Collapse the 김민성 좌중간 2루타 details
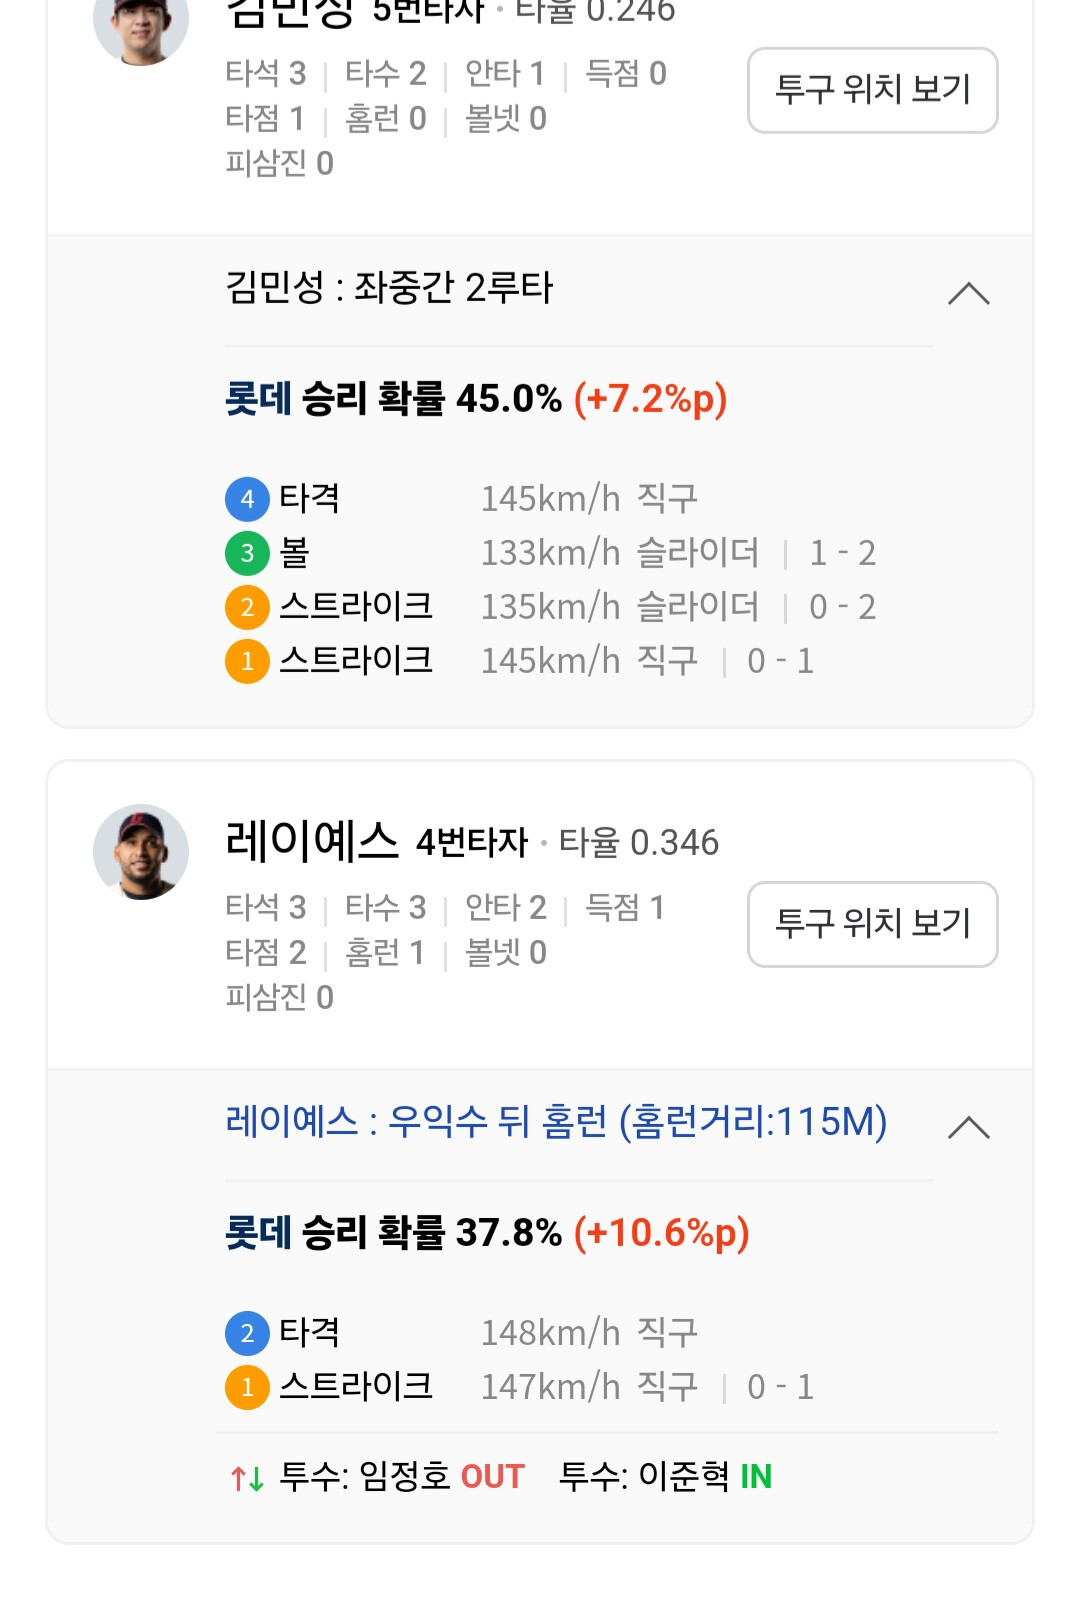This screenshot has height=1620, width=1080. [968, 293]
